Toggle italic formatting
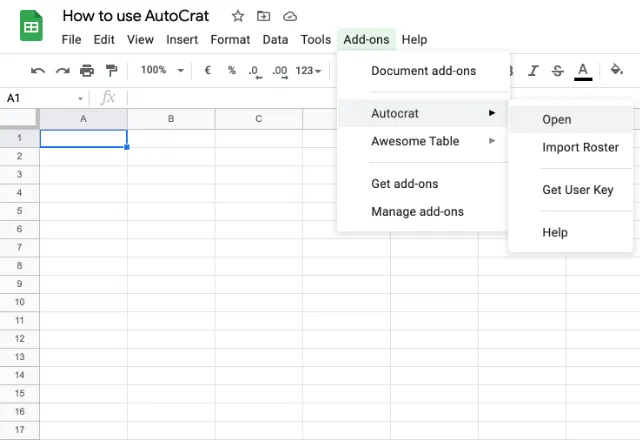The image size is (640, 440). tap(533, 71)
